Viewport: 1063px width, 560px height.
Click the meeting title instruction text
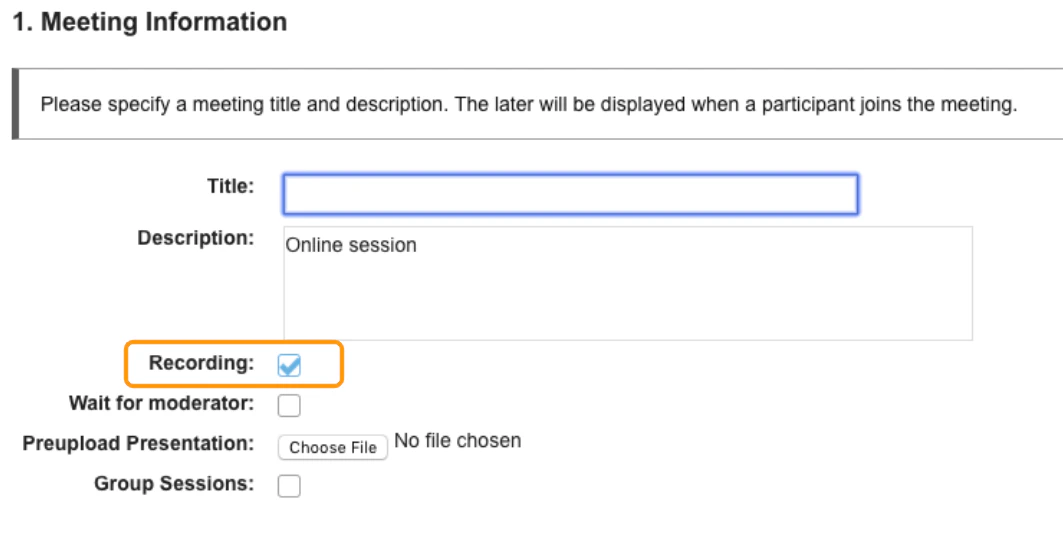[528, 104]
